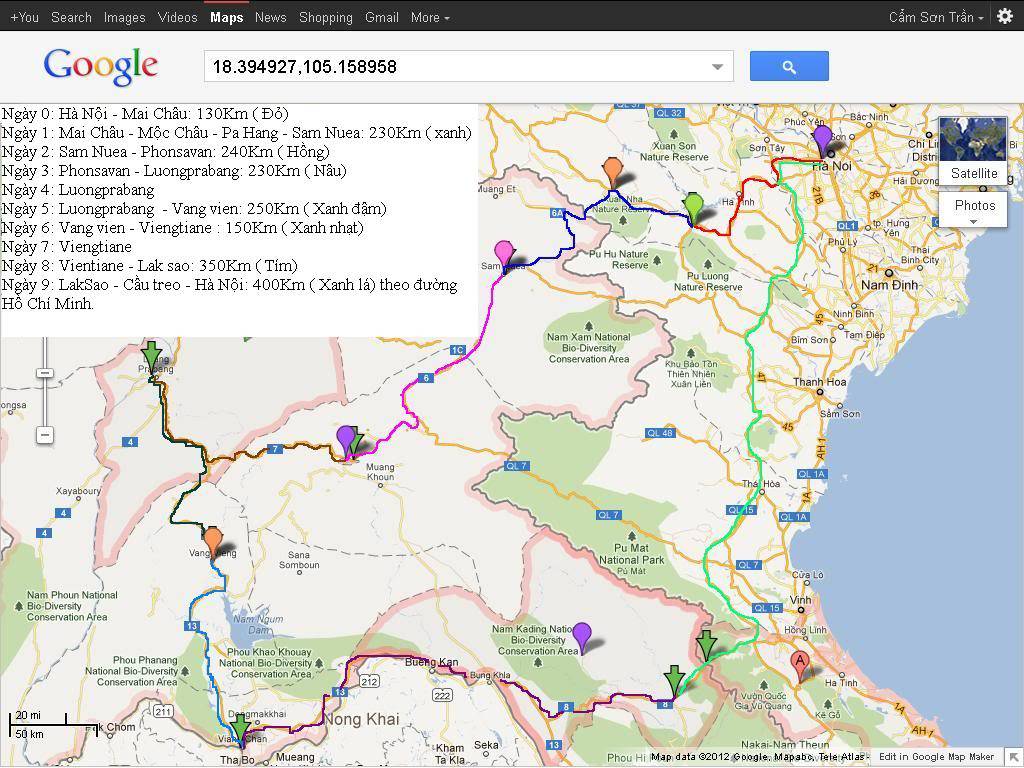Open News in the top bar
This screenshot has height=768, width=1024.
(x=270, y=18)
